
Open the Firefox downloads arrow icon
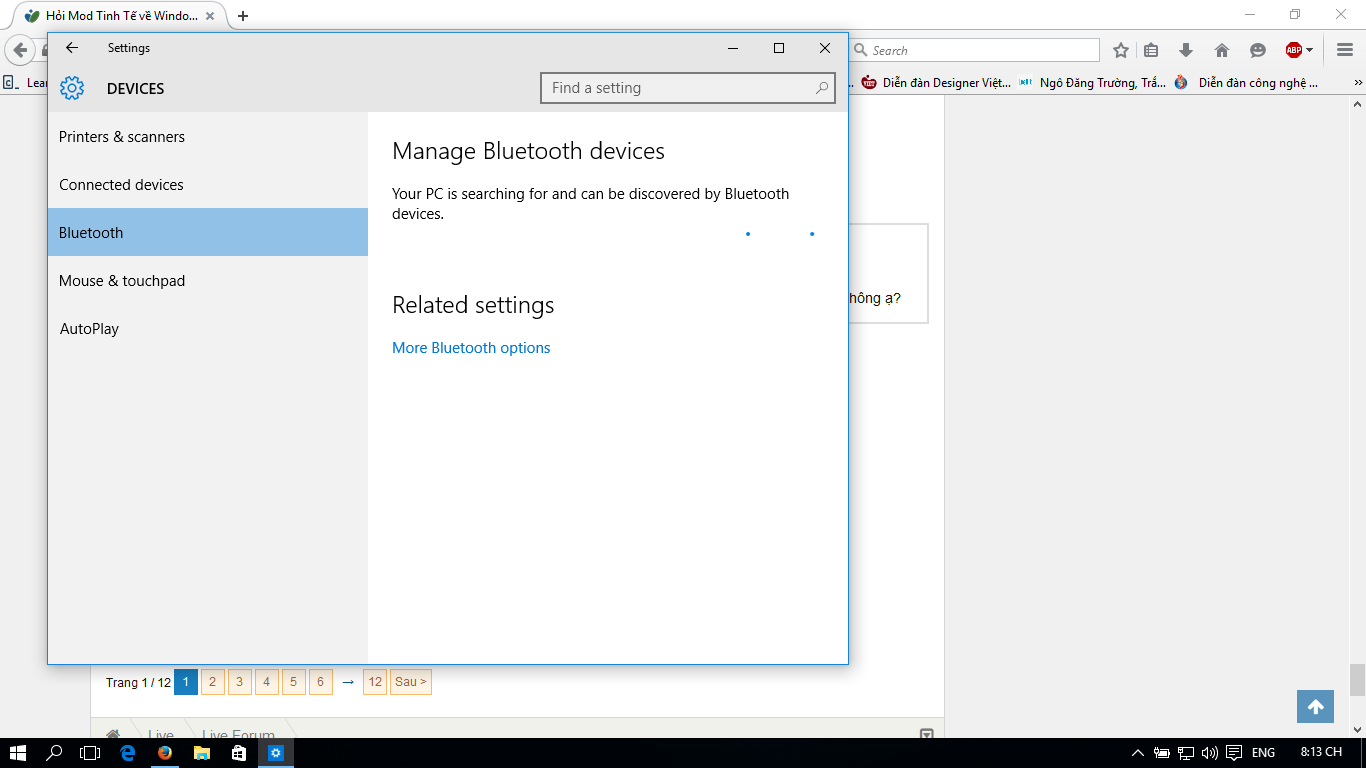[1186, 50]
